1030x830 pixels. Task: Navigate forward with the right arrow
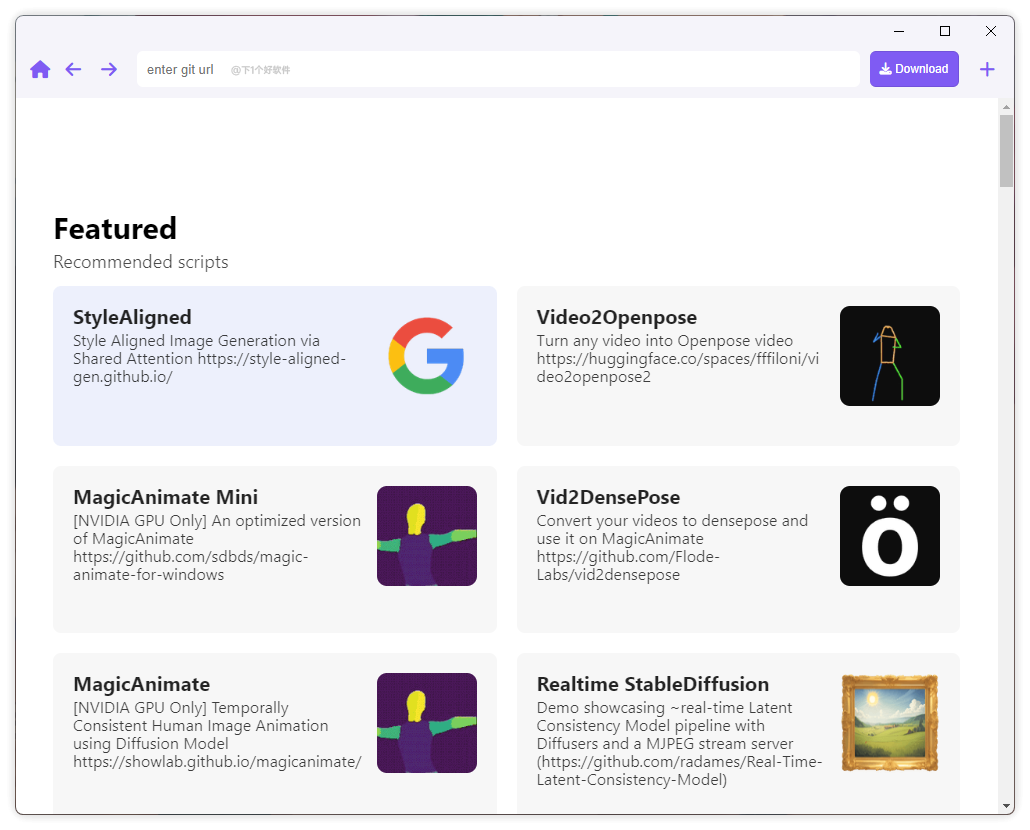pyautogui.click(x=109, y=69)
